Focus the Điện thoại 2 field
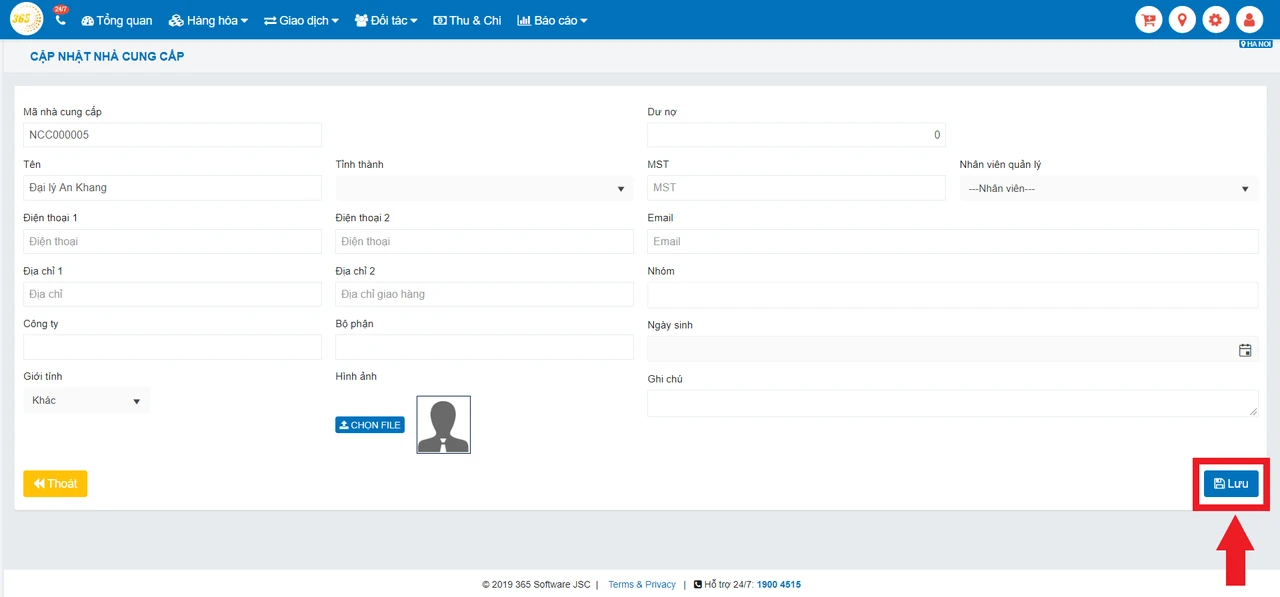 pos(484,241)
